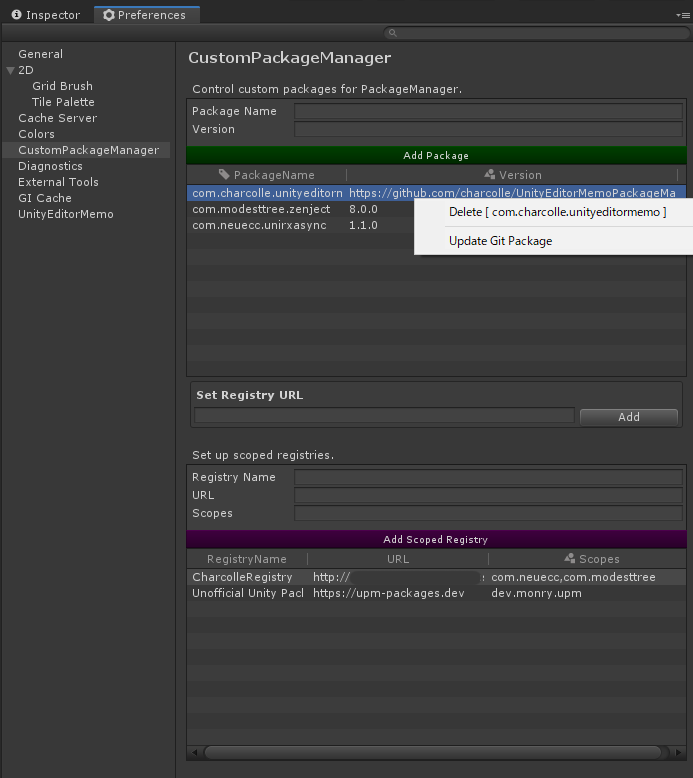Open Diagnostics preferences
The height and width of the screenshot is (778, 693).
50,166
